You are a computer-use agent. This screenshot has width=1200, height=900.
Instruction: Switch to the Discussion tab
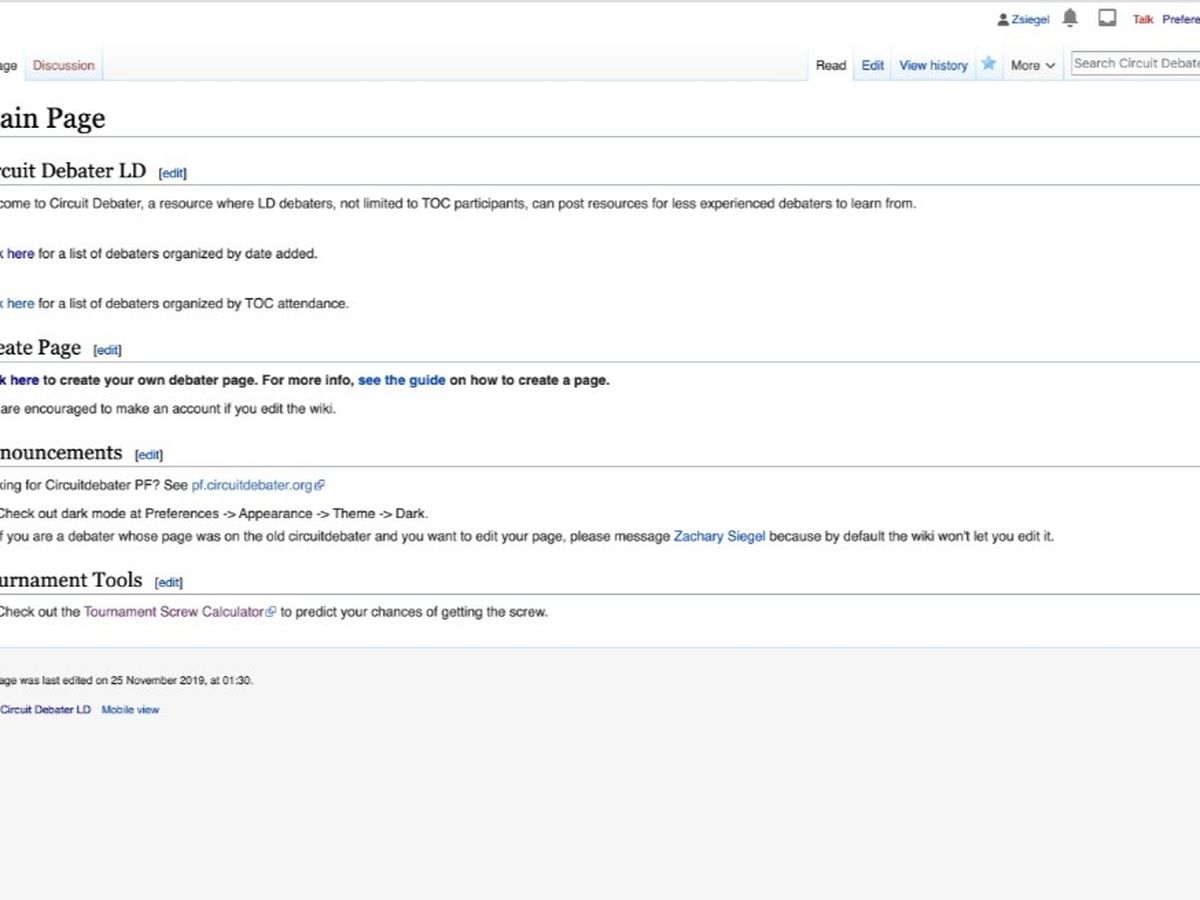(63, 66)
